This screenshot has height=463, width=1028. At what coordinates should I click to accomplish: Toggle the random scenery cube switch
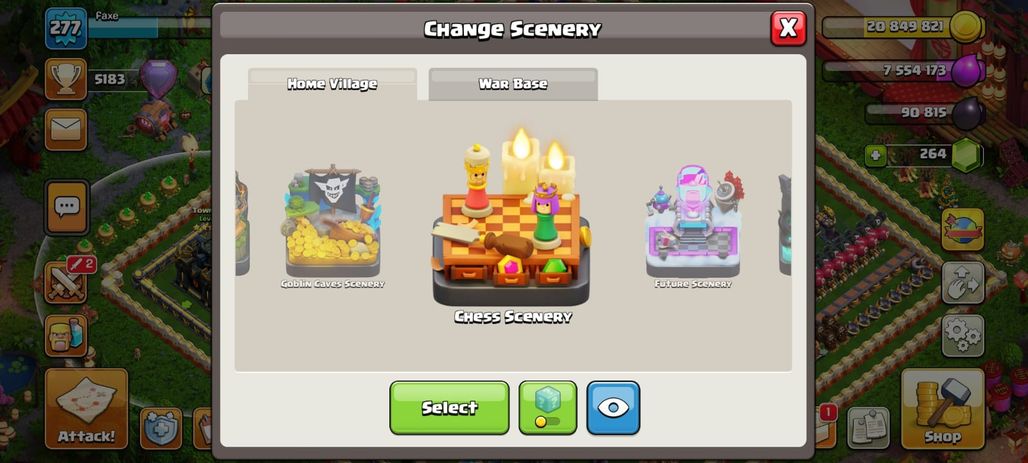point(547,407)
